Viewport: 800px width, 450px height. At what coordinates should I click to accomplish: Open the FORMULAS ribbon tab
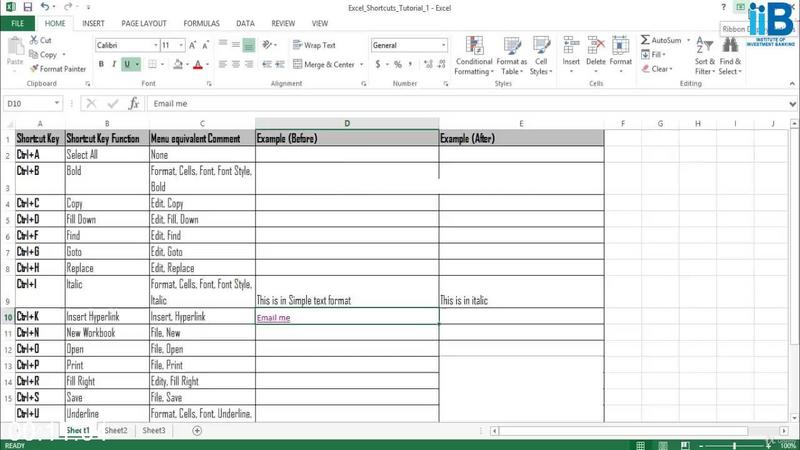tap(202, 23)
